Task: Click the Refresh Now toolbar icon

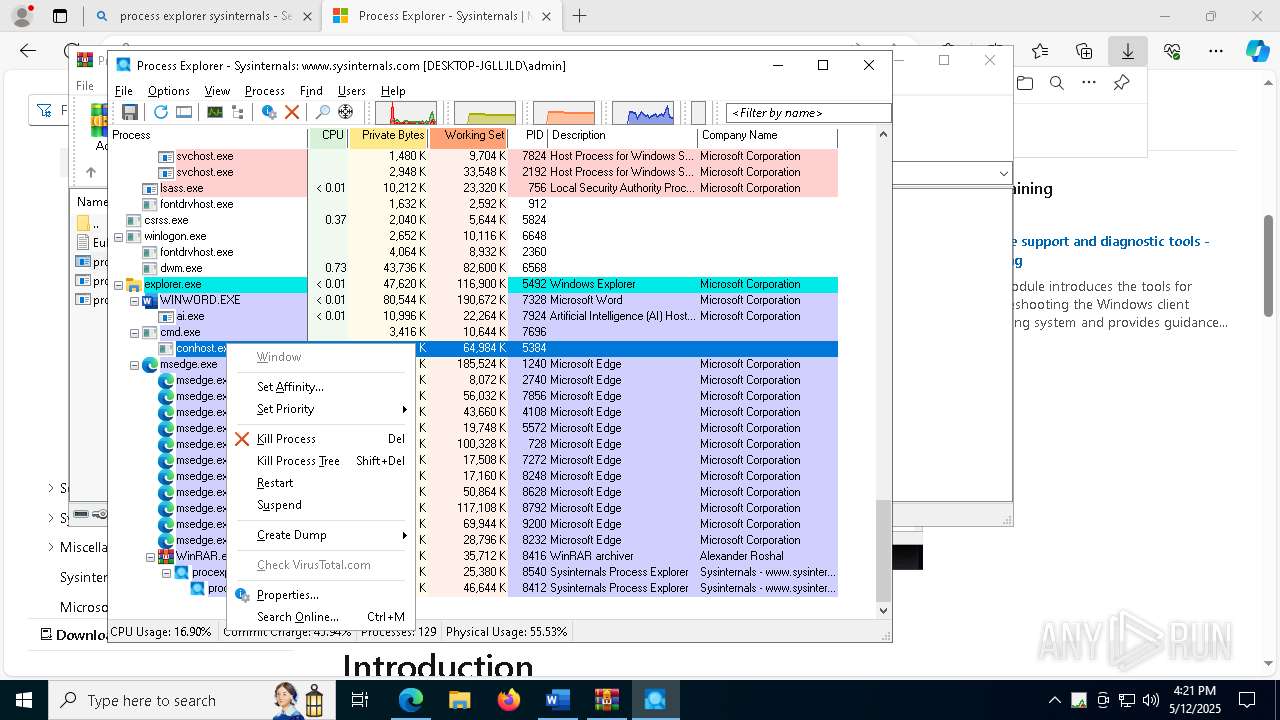Action: pos(160,112)
